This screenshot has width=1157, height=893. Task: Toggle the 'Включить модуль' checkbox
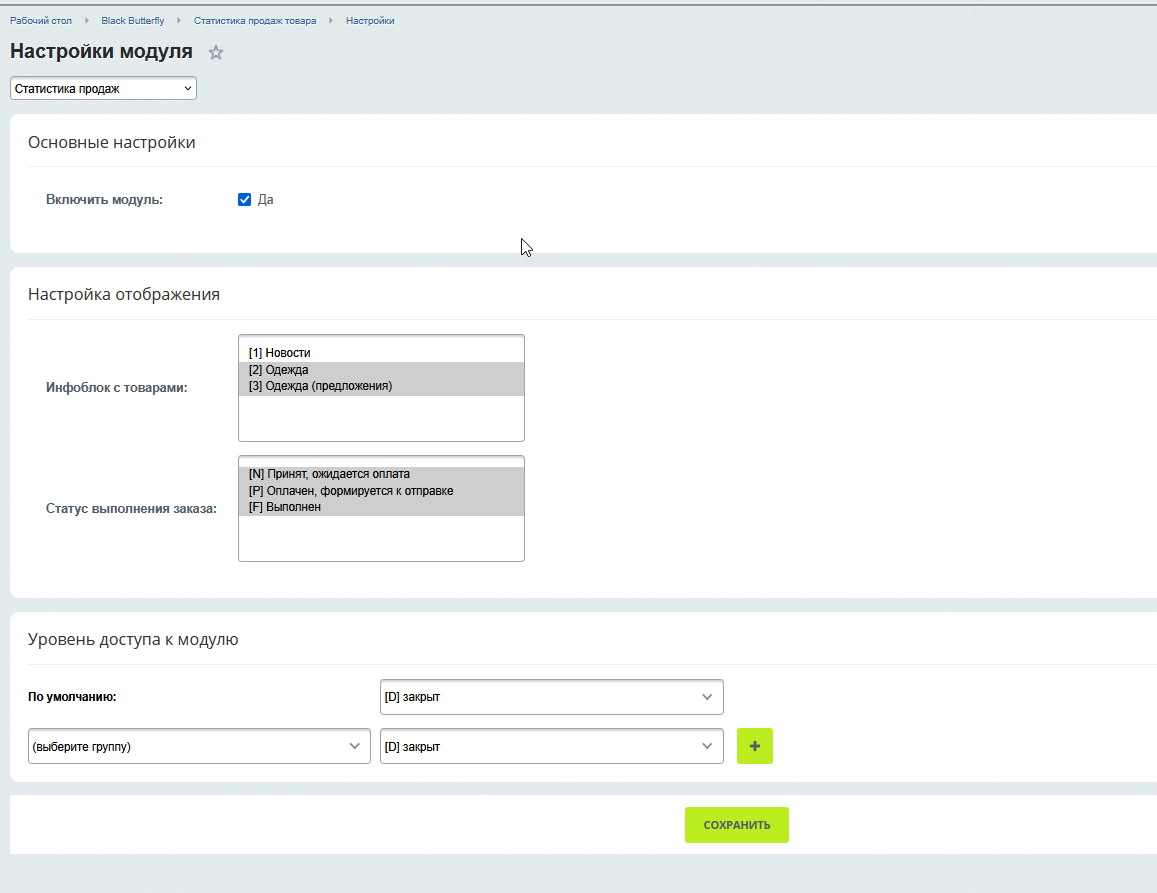coord(244,199)
